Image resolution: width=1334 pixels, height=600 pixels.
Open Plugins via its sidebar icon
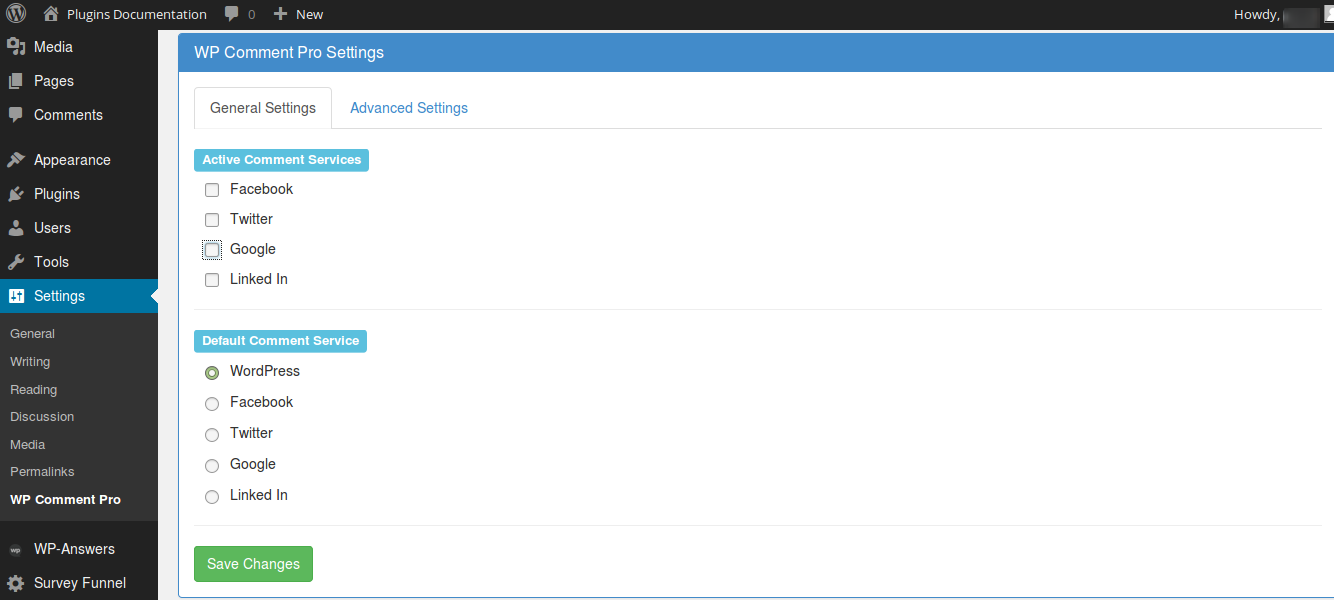point(16,193)
